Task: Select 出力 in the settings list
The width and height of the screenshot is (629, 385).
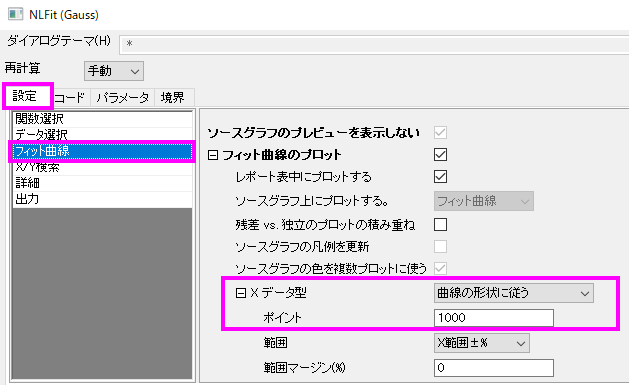Action: tap(102, 199)
